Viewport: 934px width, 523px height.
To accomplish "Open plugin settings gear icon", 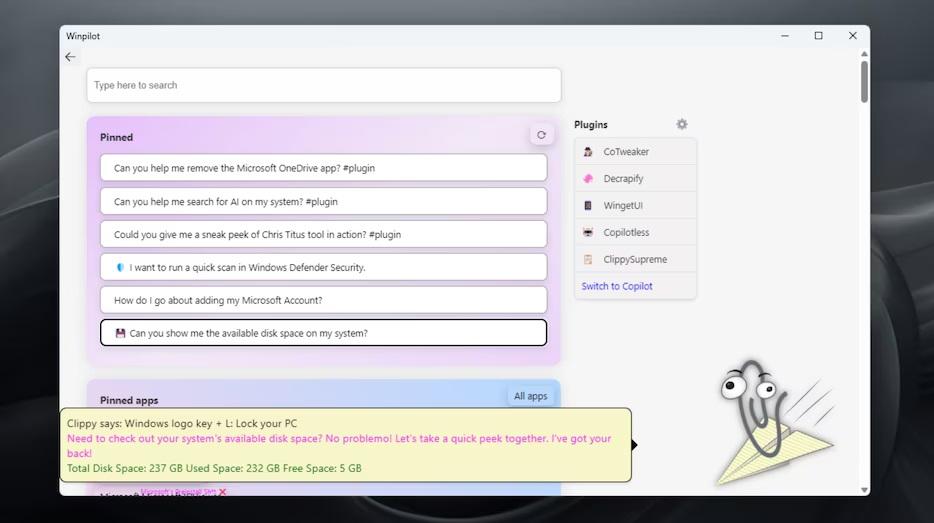I will click(x=682, y=125).
